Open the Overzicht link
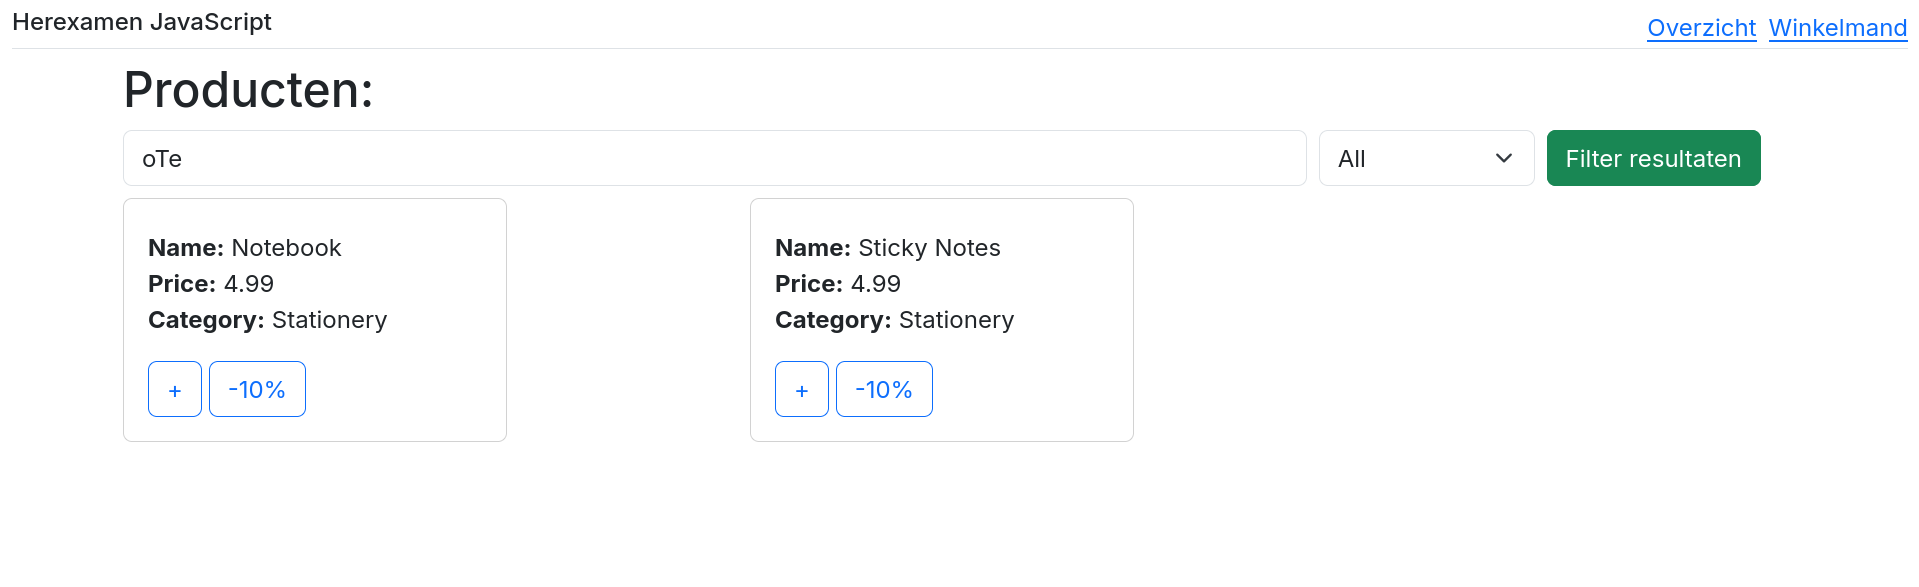The height and width of the screenshot is (587, 1919). click(x=1701, y=28)
